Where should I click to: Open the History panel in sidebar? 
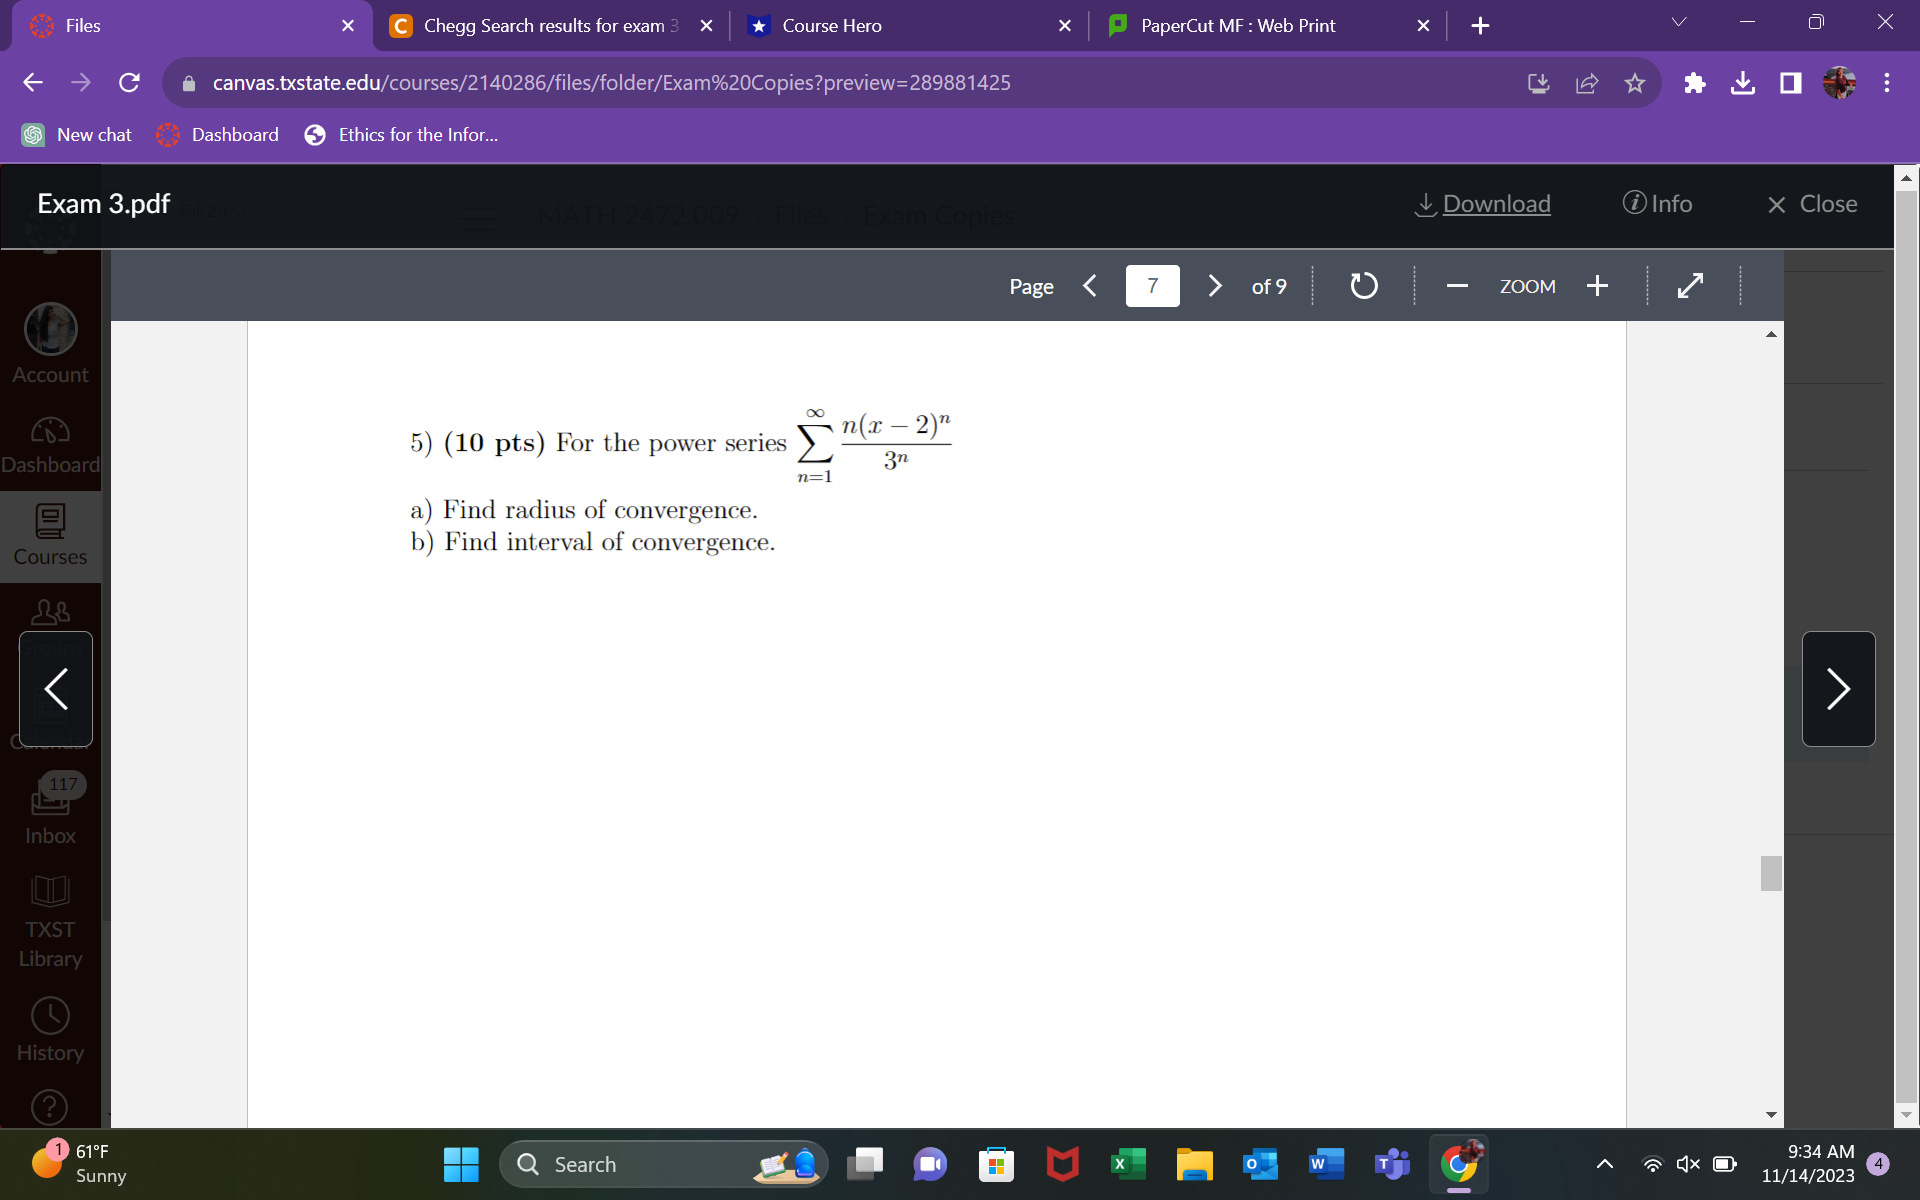point(50,1028)
